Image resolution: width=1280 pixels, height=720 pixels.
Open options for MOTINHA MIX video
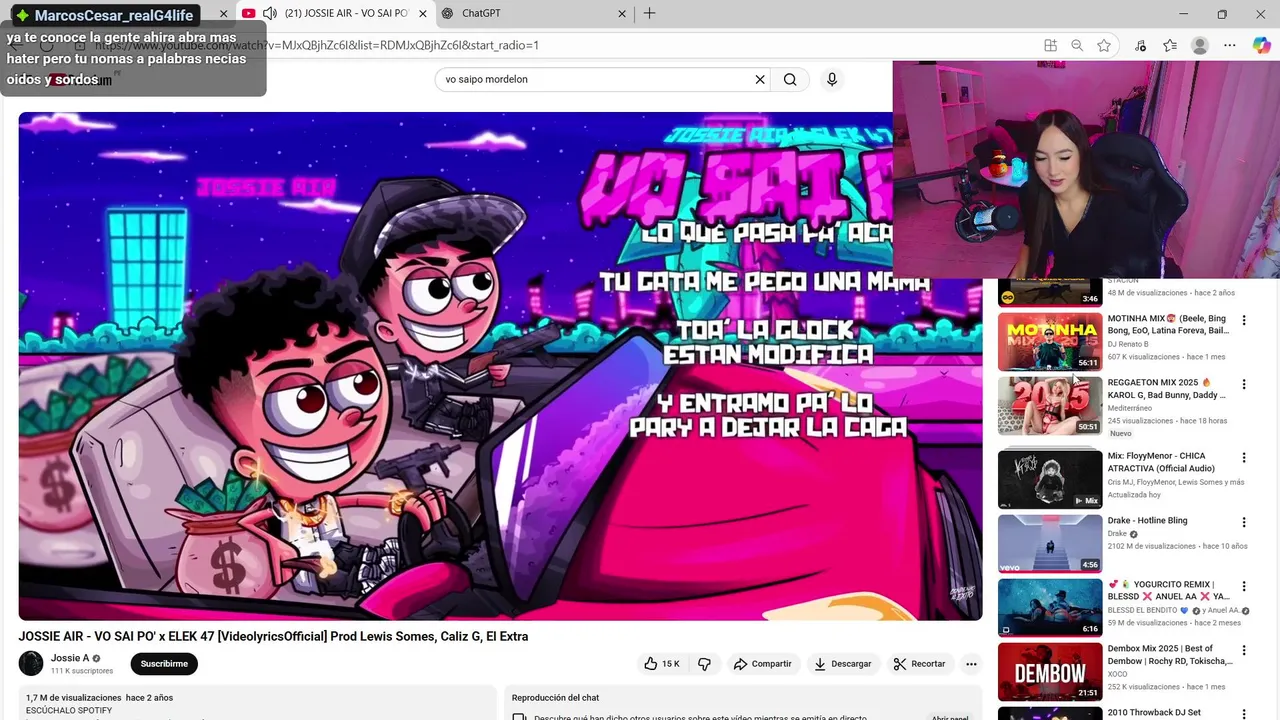(x=1244, y=321)
